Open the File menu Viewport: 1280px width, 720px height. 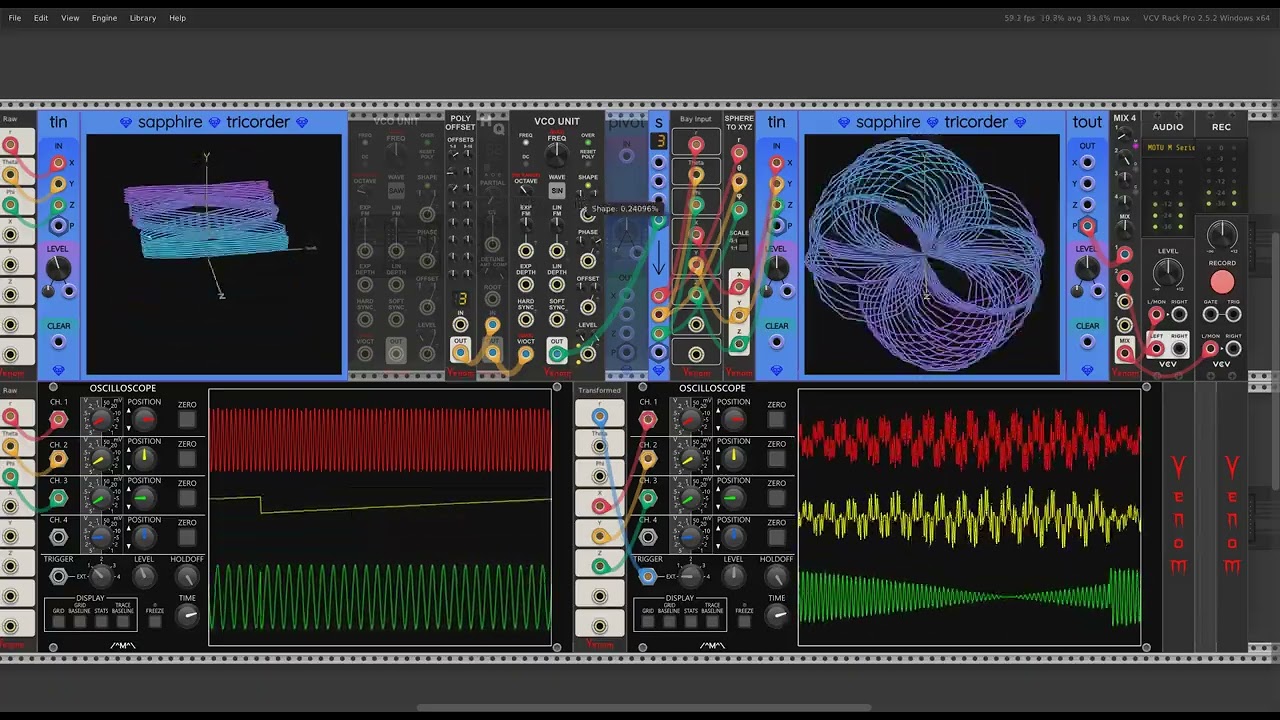click(15, 18)
